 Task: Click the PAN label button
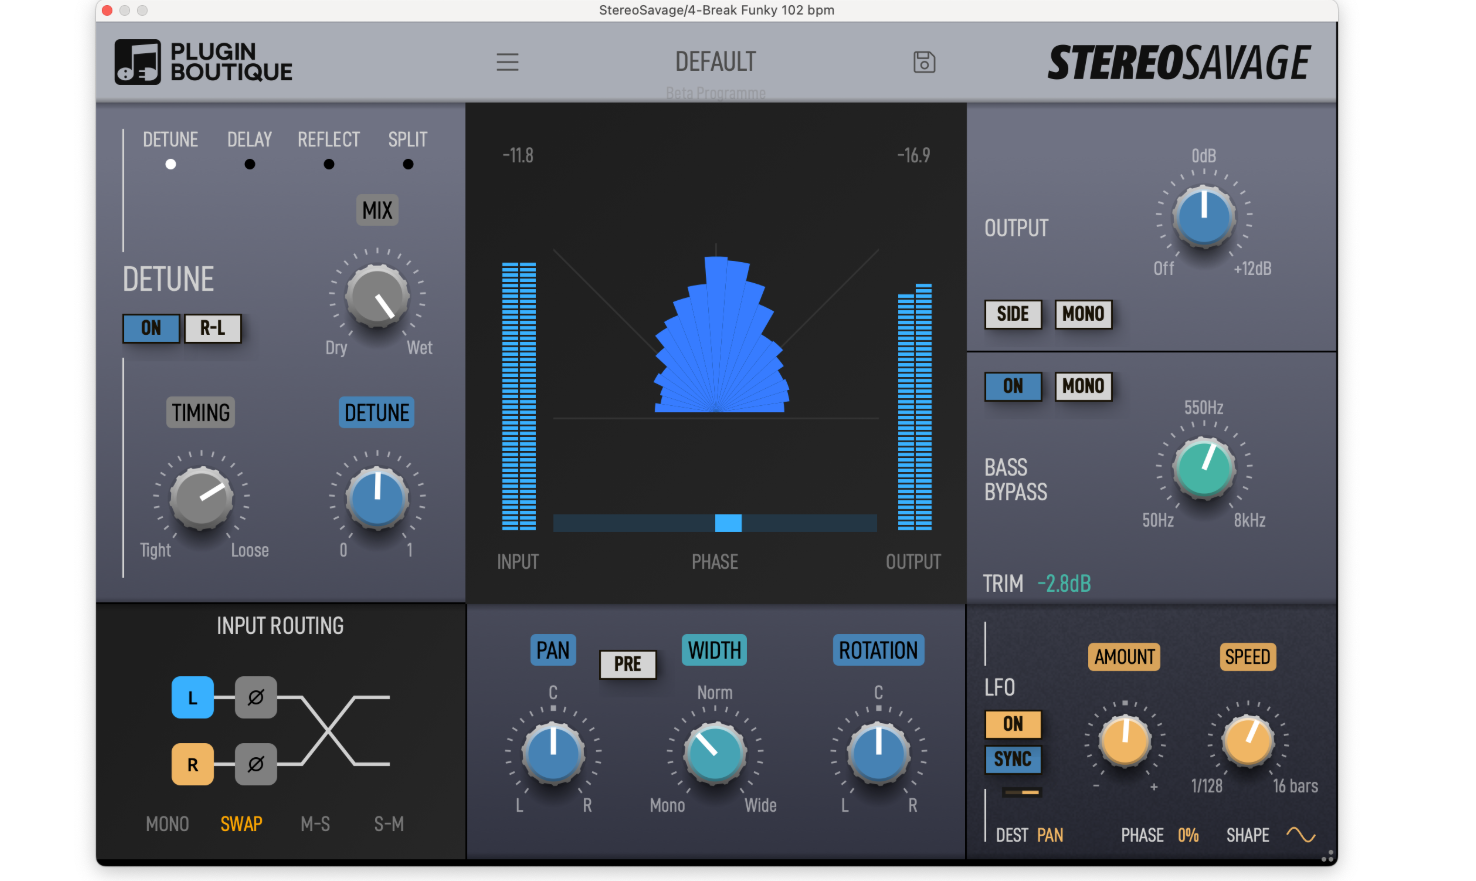tap(553, 650)
